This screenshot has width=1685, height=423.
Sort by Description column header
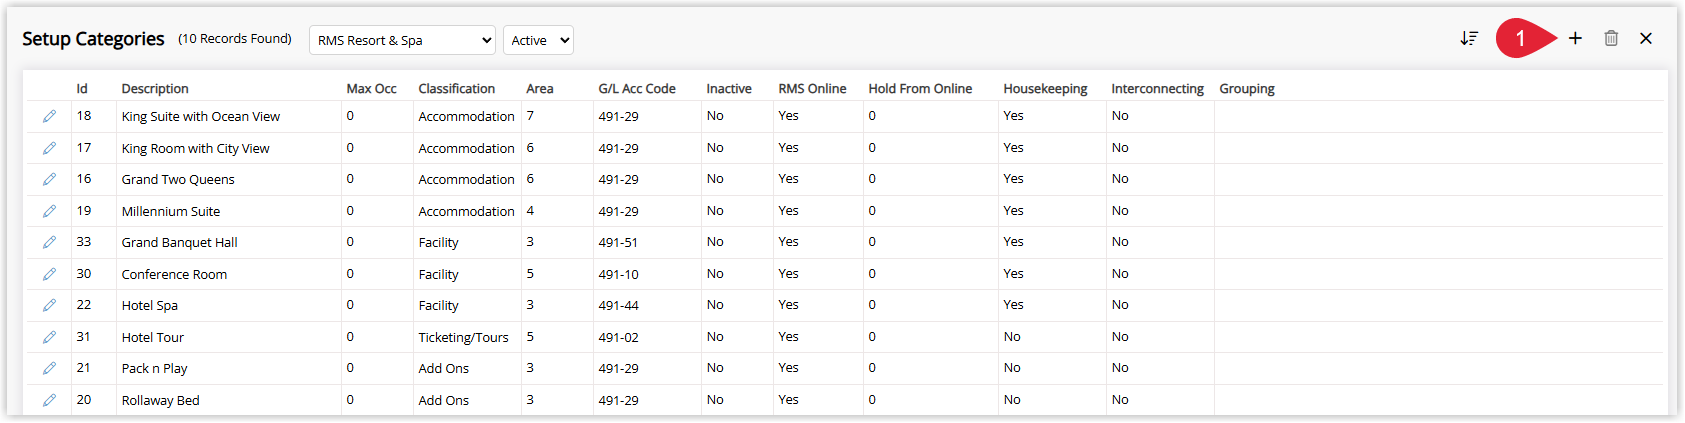click(x=155, y=89)
